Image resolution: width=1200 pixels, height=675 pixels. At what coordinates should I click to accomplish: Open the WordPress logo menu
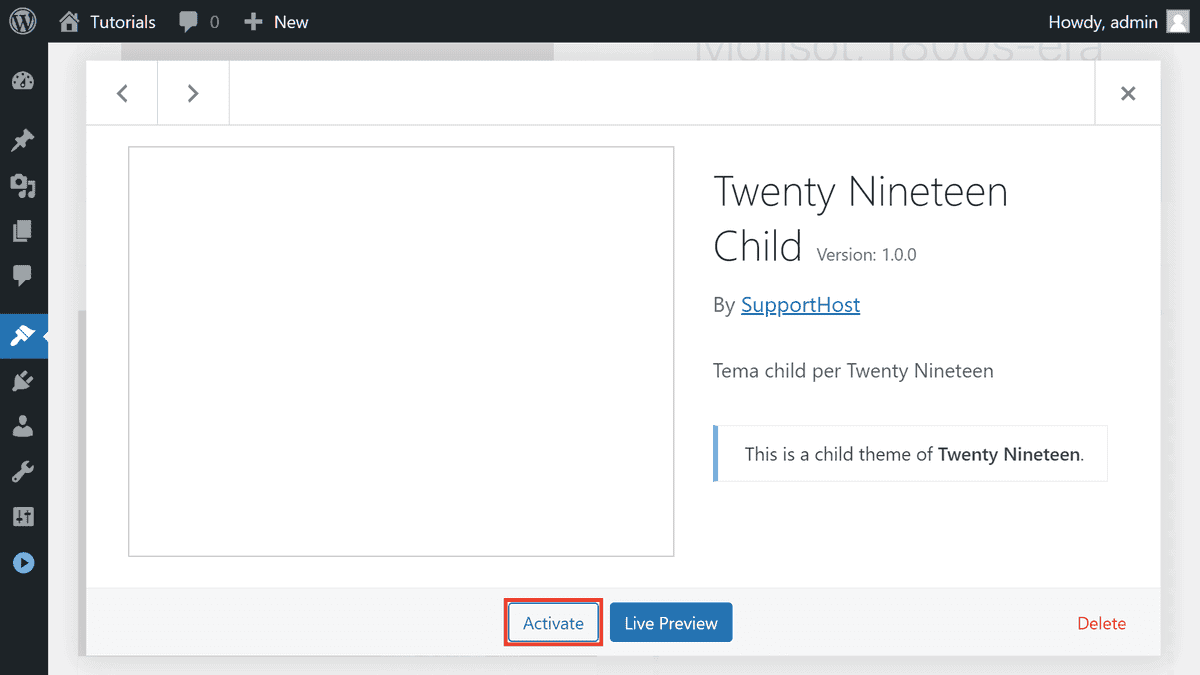23,21
